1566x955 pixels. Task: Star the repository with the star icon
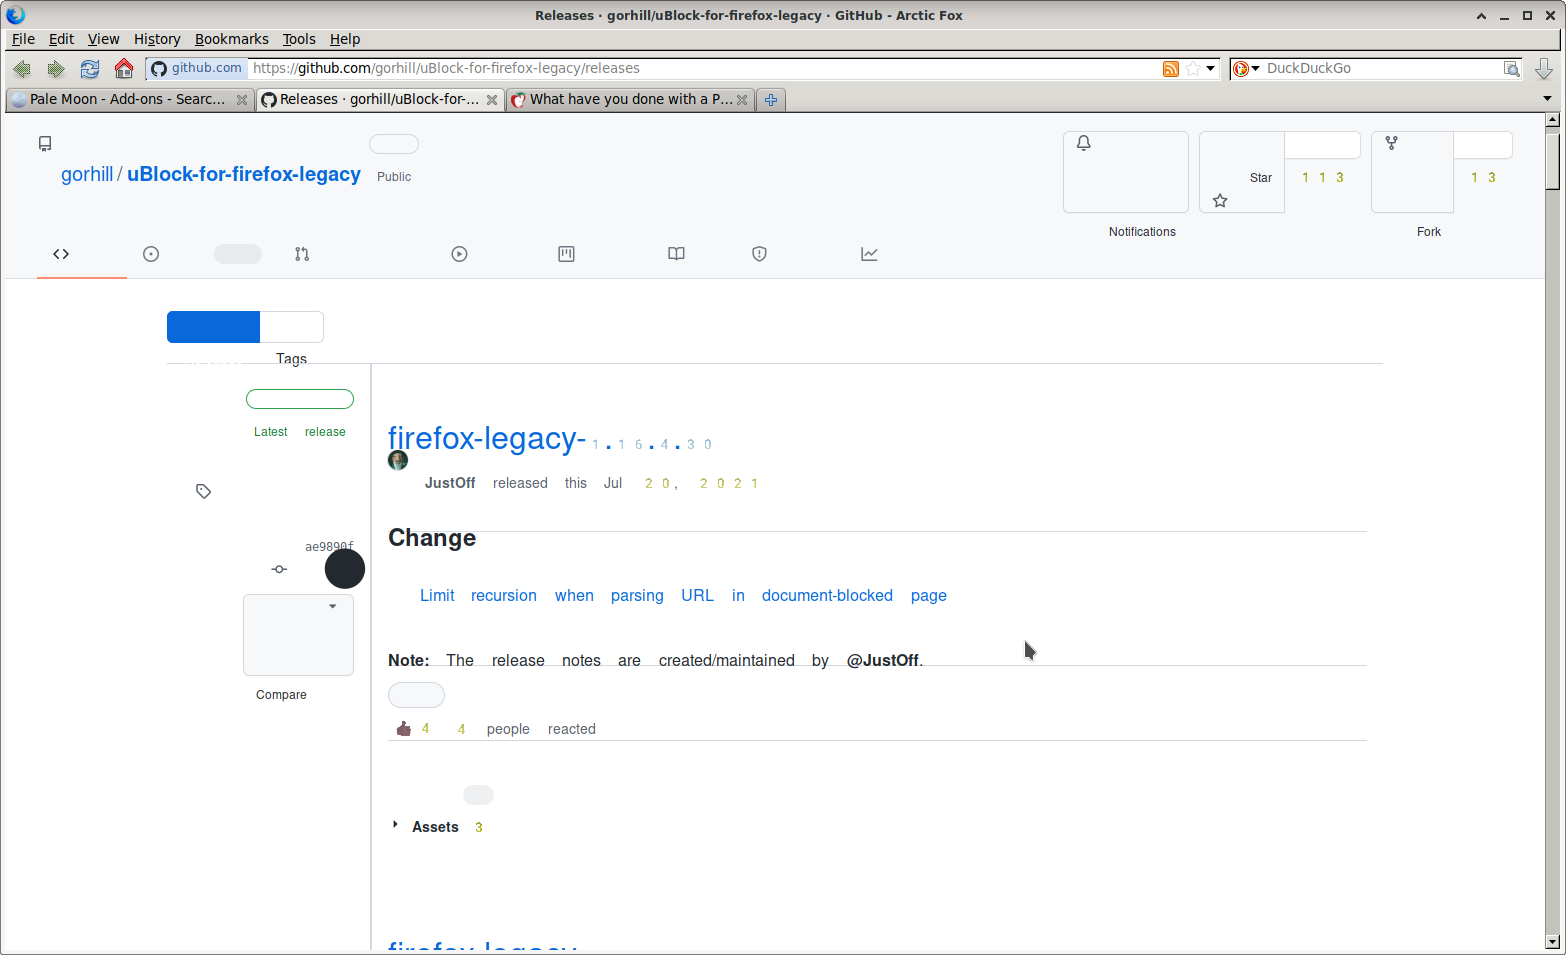point(1220,201)
